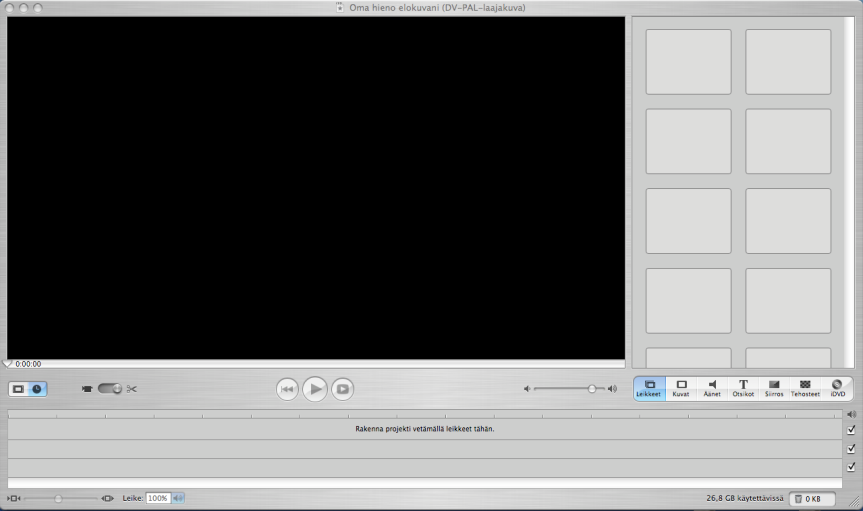Click the timeline zoom-in icon
The height and width of the screenshot is (511, 863).
[107, 498]
